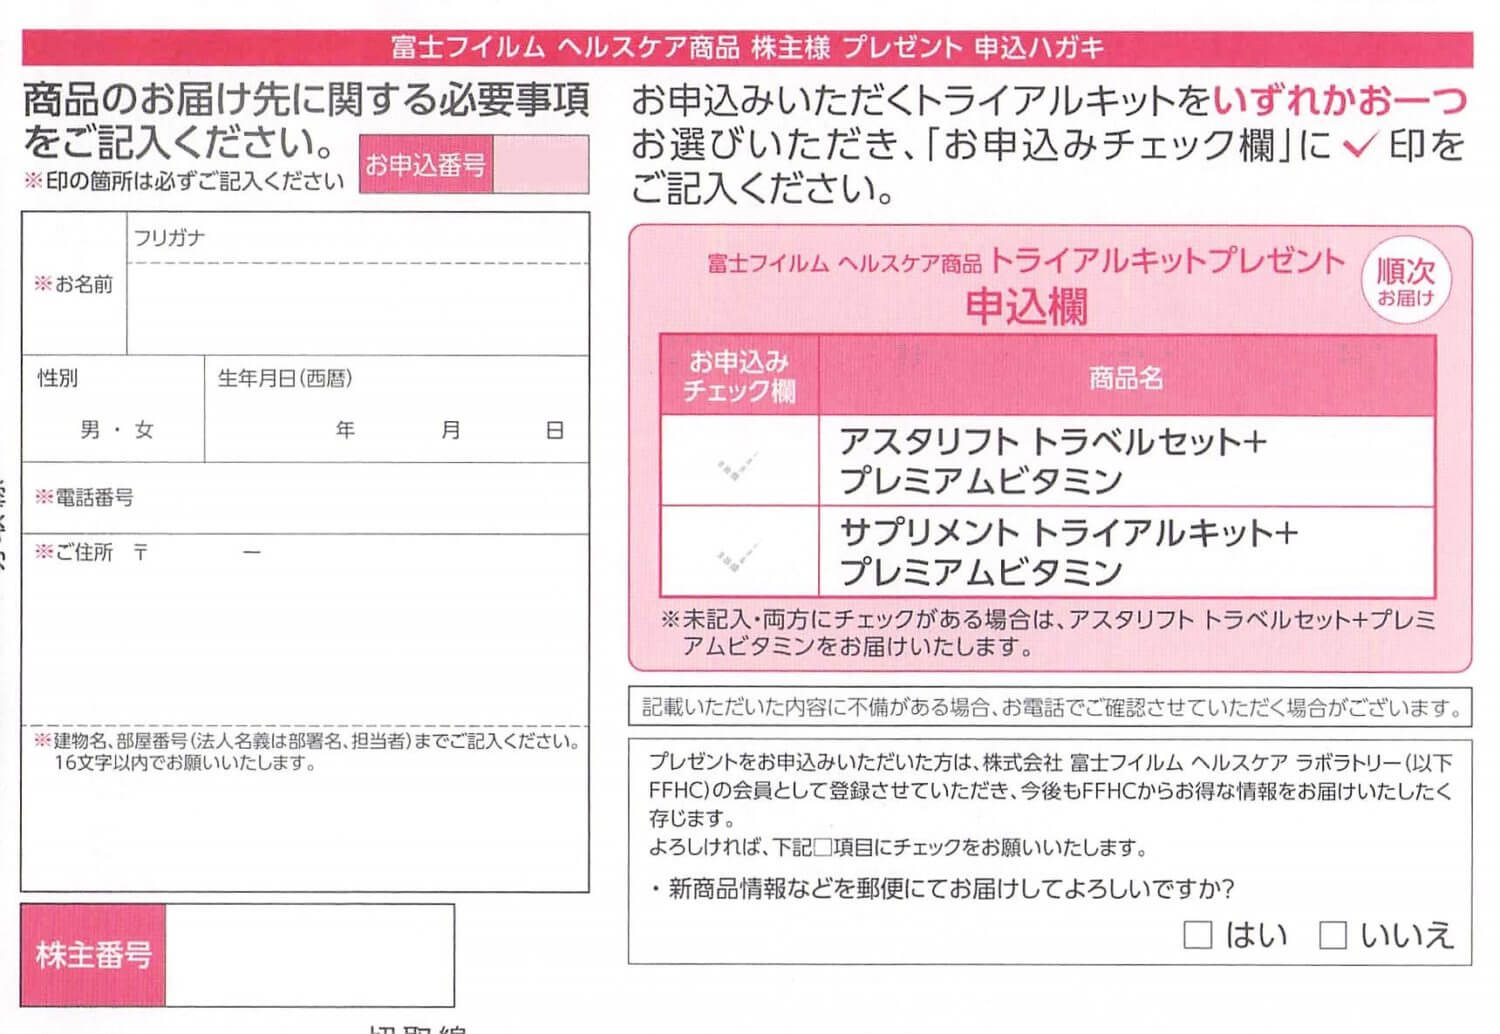1500x1034 pixels.
Task: Click the お申込みチェック欄 column header
Action: pyautogui.click(x=739, y=376)
